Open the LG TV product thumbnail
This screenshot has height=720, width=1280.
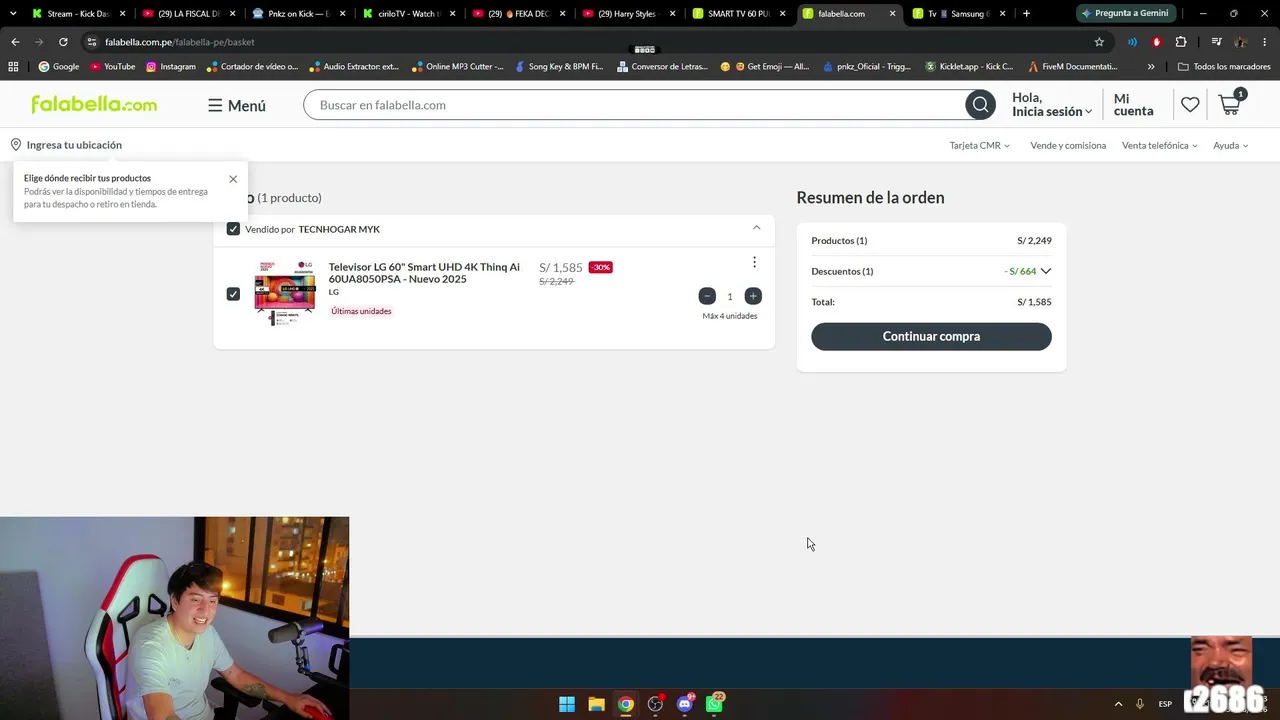[x=284, y=293]
